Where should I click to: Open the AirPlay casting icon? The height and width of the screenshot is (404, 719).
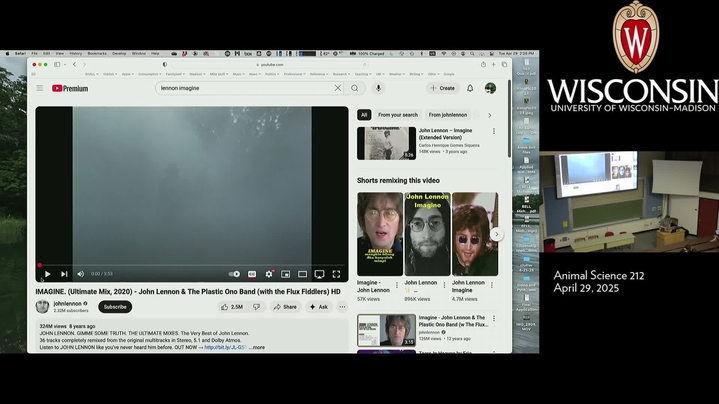point(320,274)
